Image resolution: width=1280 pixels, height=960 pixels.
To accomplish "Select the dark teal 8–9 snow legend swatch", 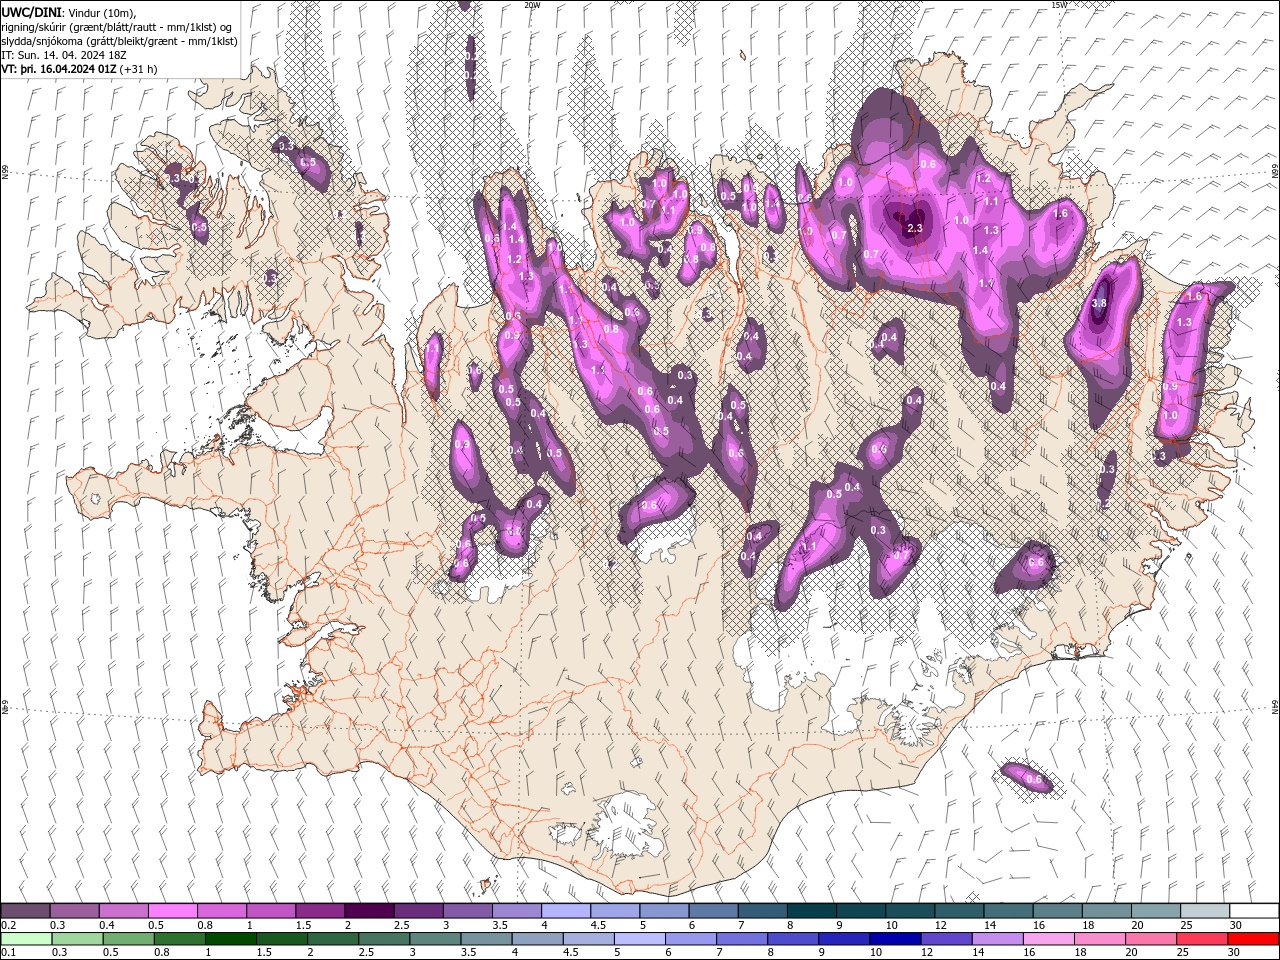I will click(812, 911).
